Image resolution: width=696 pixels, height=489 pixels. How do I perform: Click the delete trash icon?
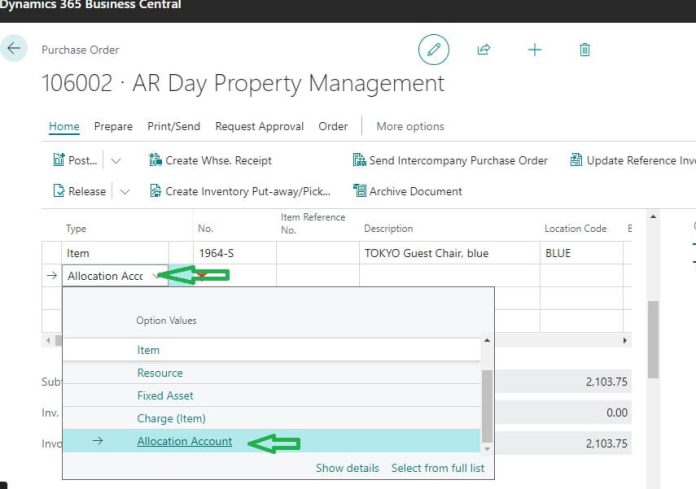585,49
